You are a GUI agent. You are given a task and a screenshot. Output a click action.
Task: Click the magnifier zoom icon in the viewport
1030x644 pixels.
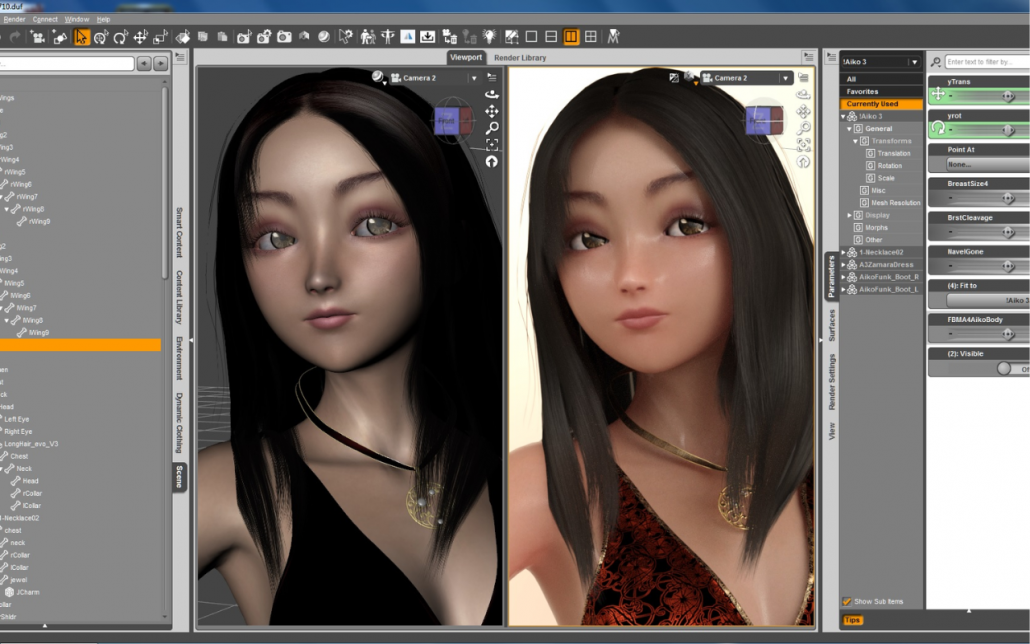[x=490, y=128]
